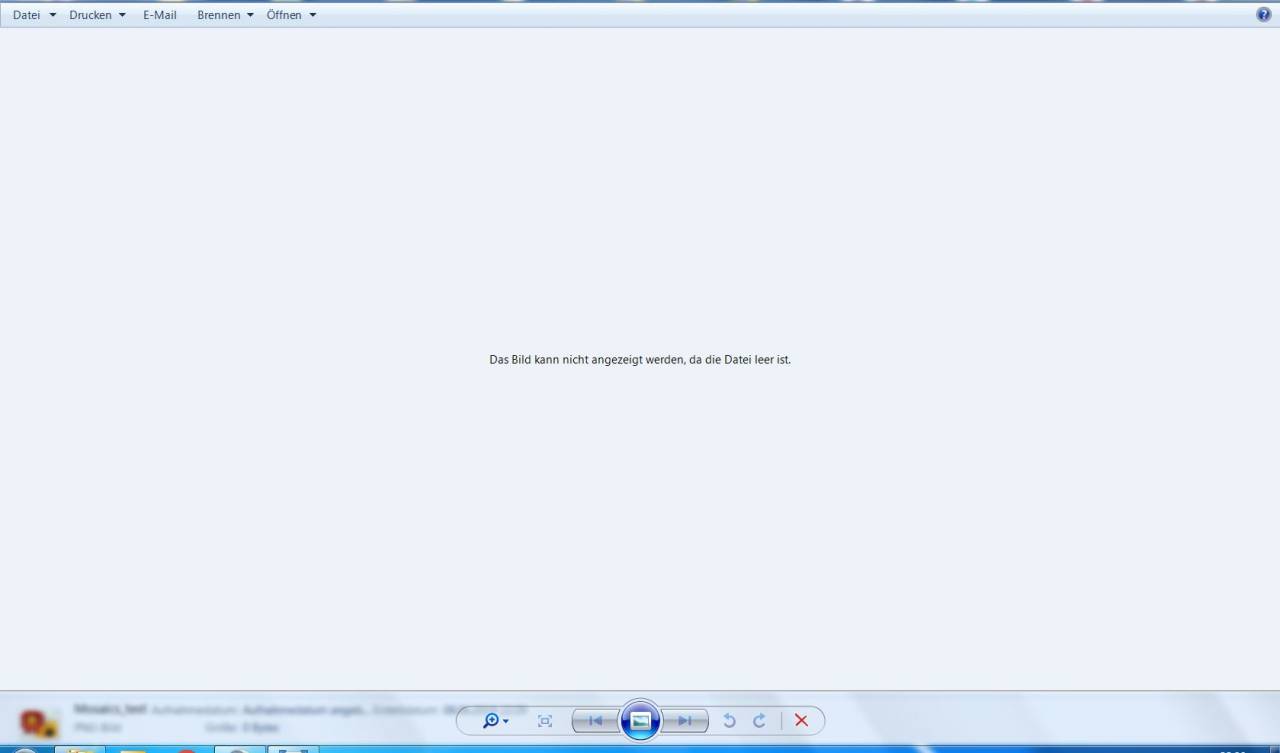Open the Öffnen dropdown menu

point(291,15)
